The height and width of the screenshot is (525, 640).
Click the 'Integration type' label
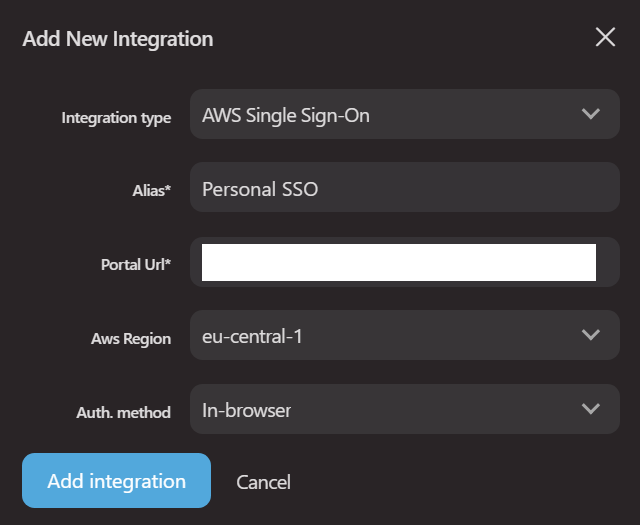(x=116, y=118)
